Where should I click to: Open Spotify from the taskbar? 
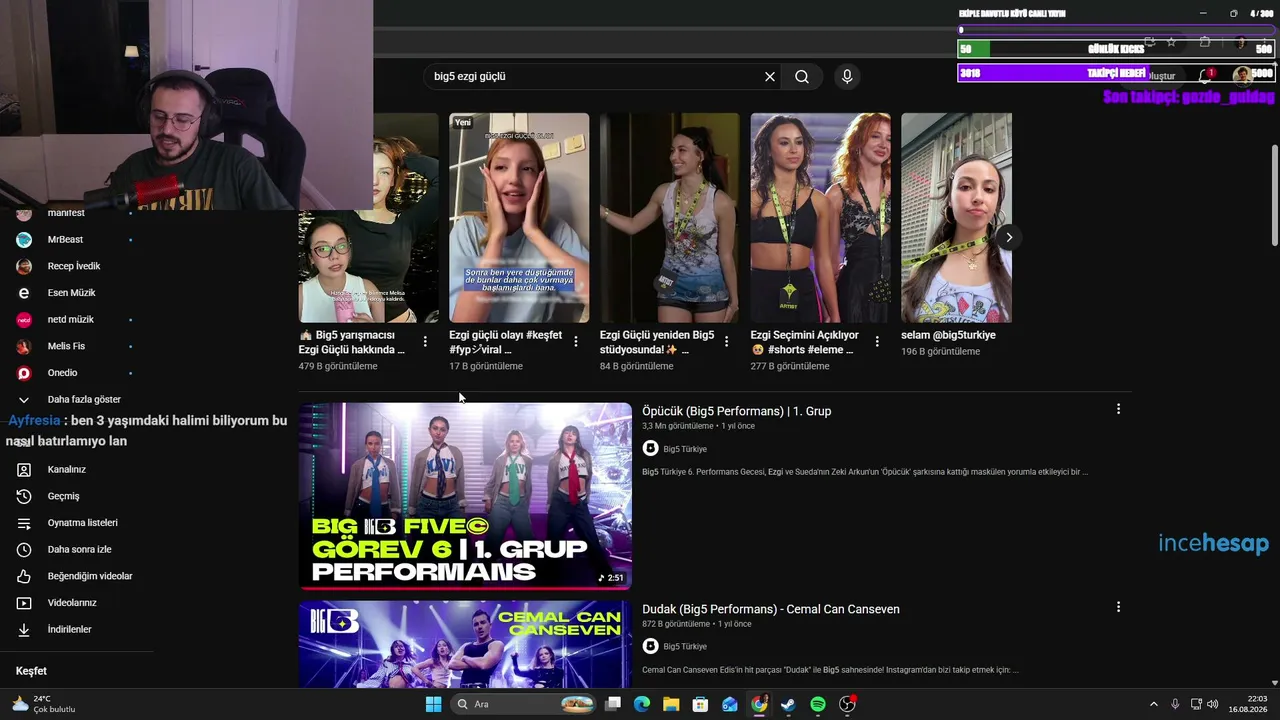pyautogui.click(x=818, y=704)
